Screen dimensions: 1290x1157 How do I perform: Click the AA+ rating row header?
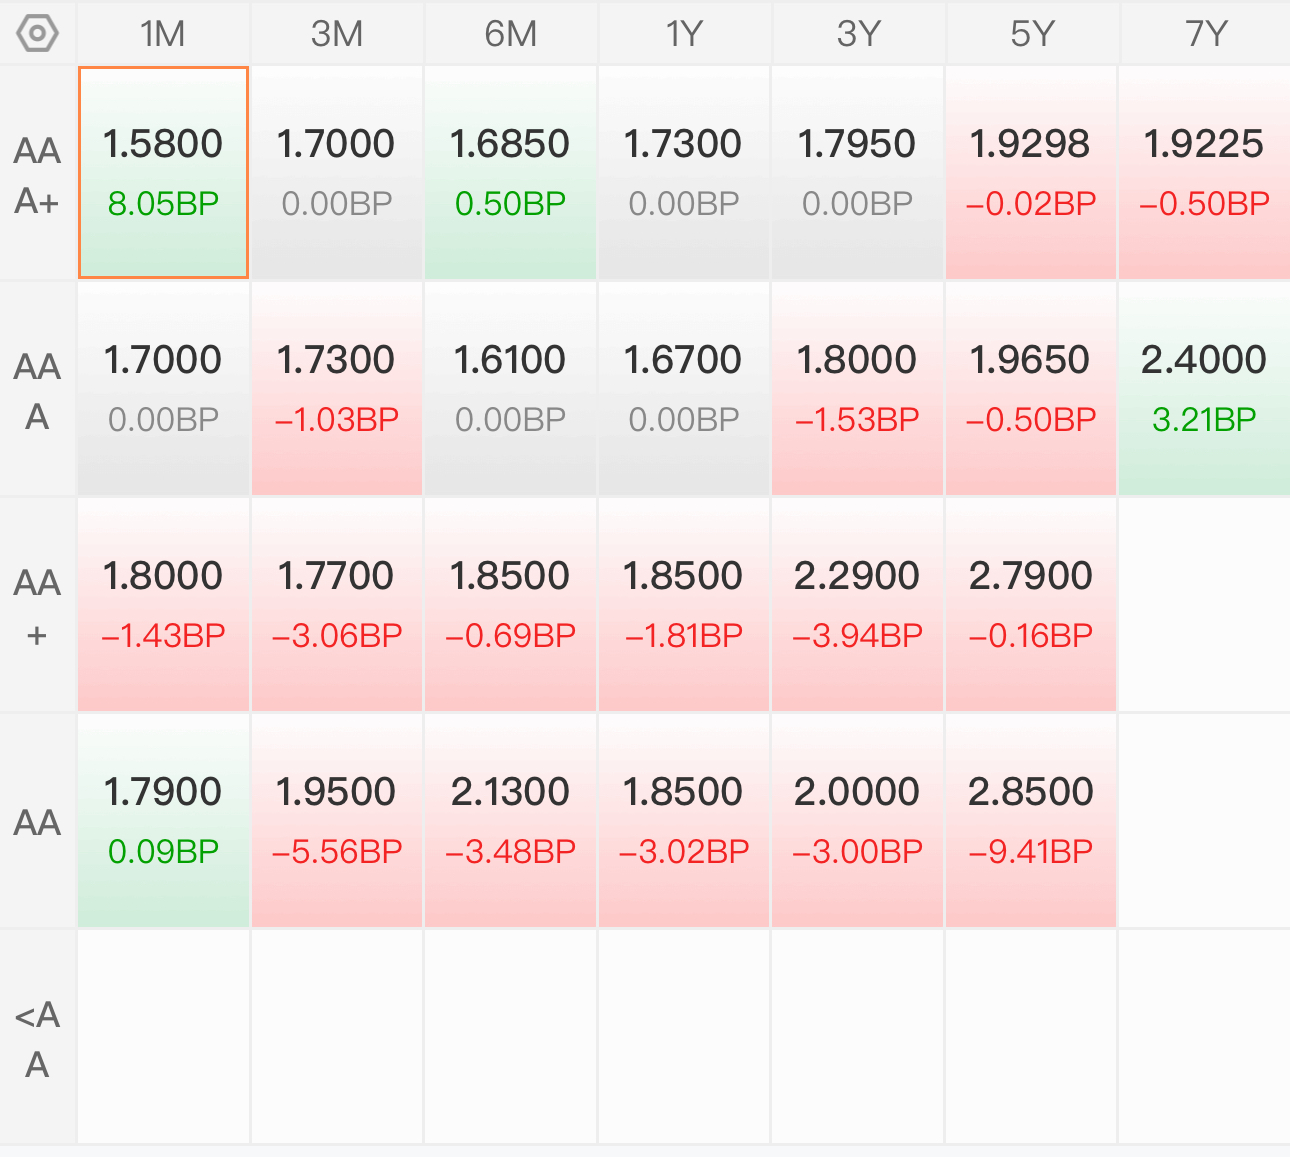37,607
